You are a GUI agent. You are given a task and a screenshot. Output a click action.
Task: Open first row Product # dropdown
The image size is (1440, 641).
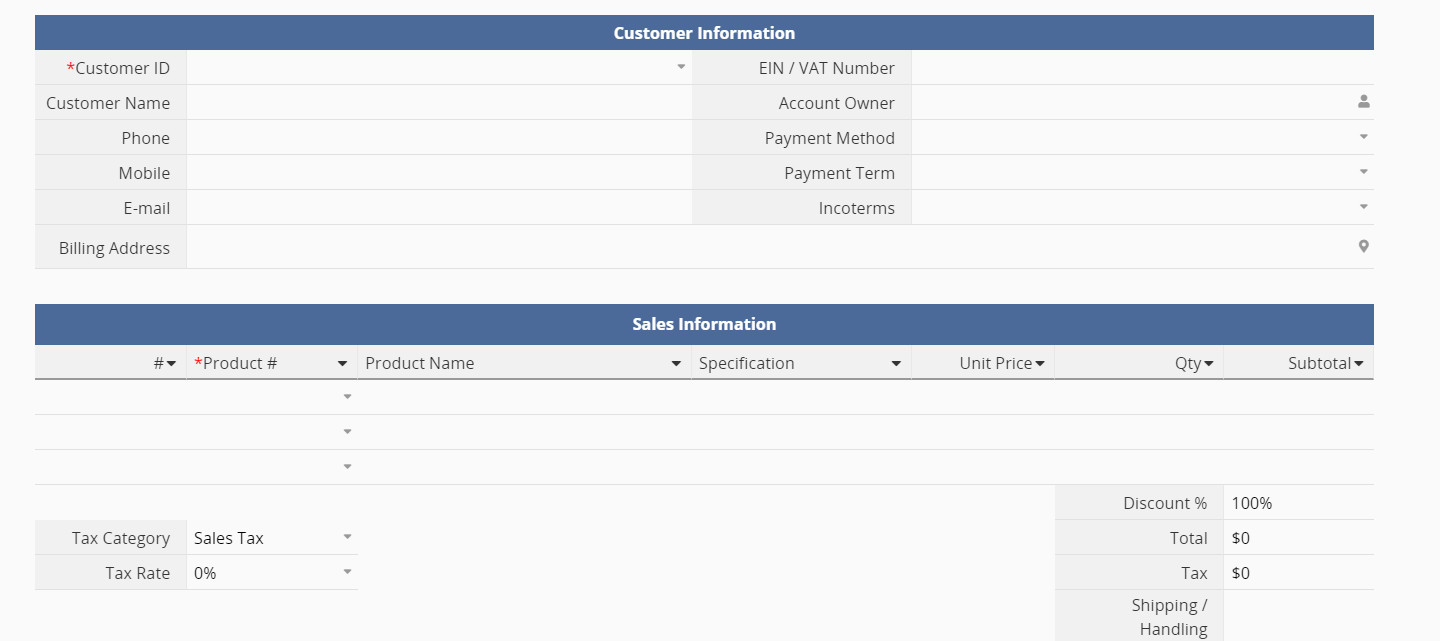347,397
